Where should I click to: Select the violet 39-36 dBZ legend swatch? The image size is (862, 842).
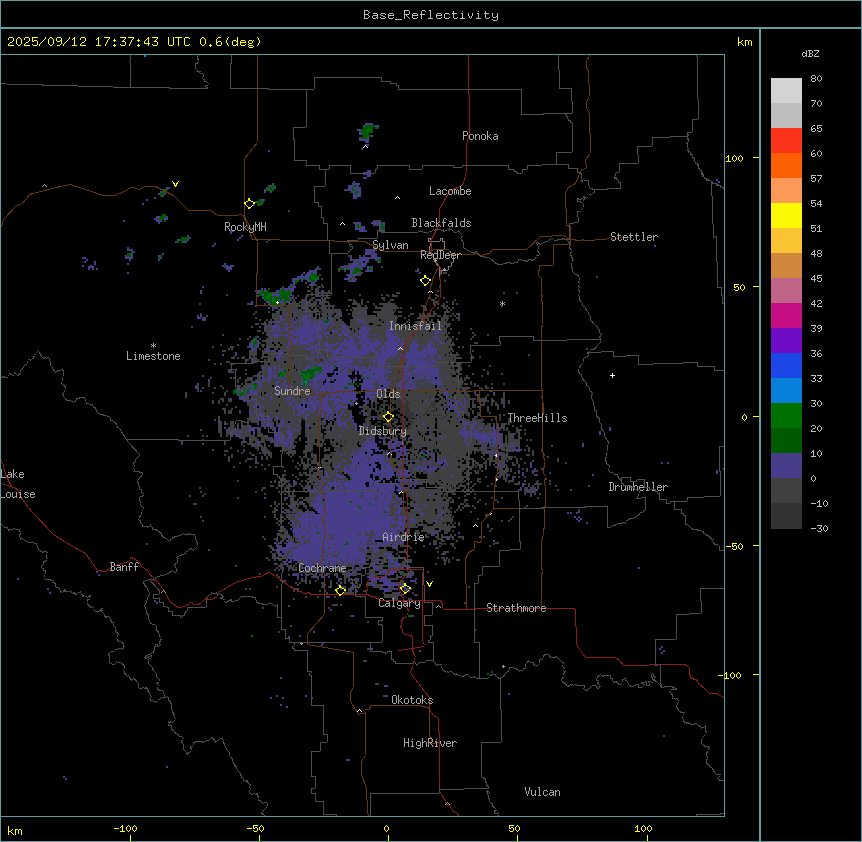(x=786, y=341)
